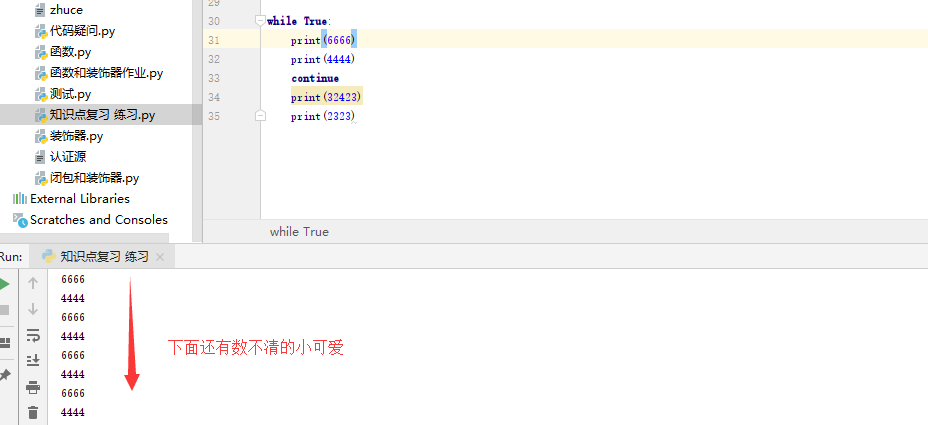Image resolution: width=928 pixels, height=425 pixels.
Task: Expand External Libraries node
Action: click(x=80, y=198)
